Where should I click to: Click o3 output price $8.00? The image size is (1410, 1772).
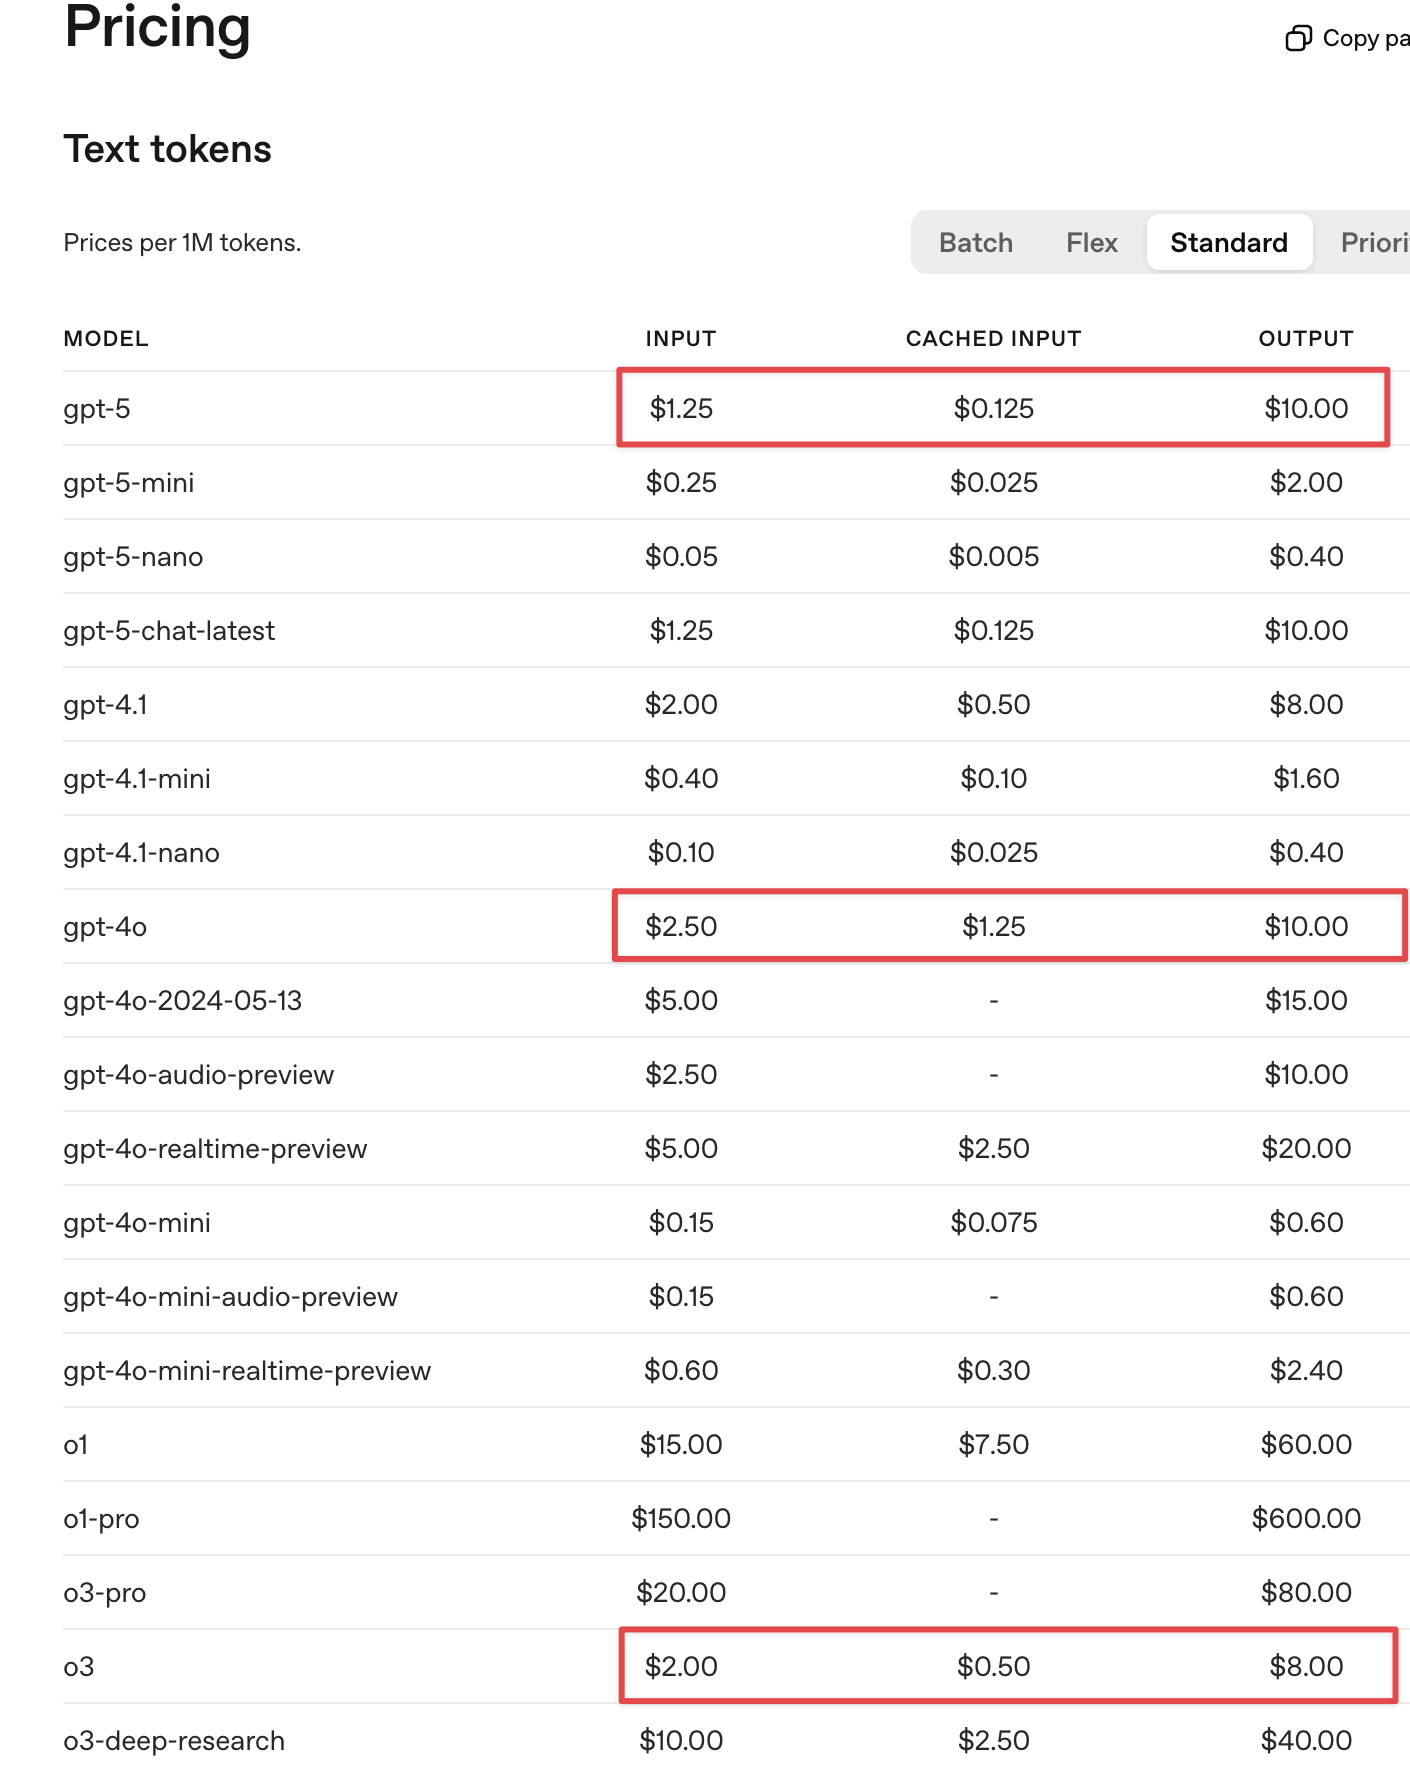point(1306,1666)
